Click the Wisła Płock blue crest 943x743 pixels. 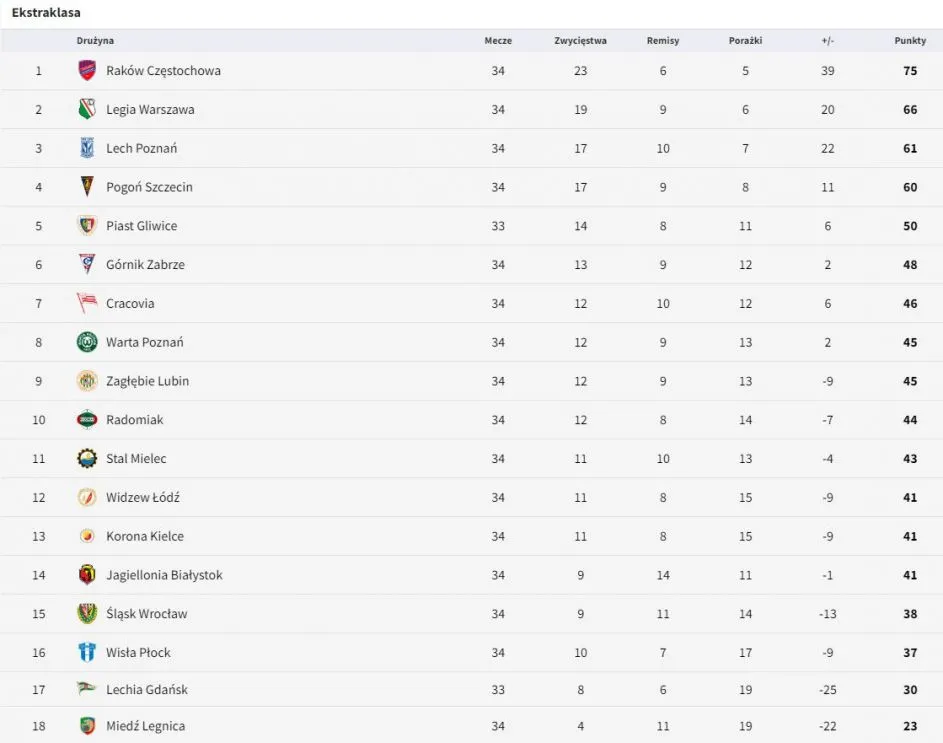(87, 653)
